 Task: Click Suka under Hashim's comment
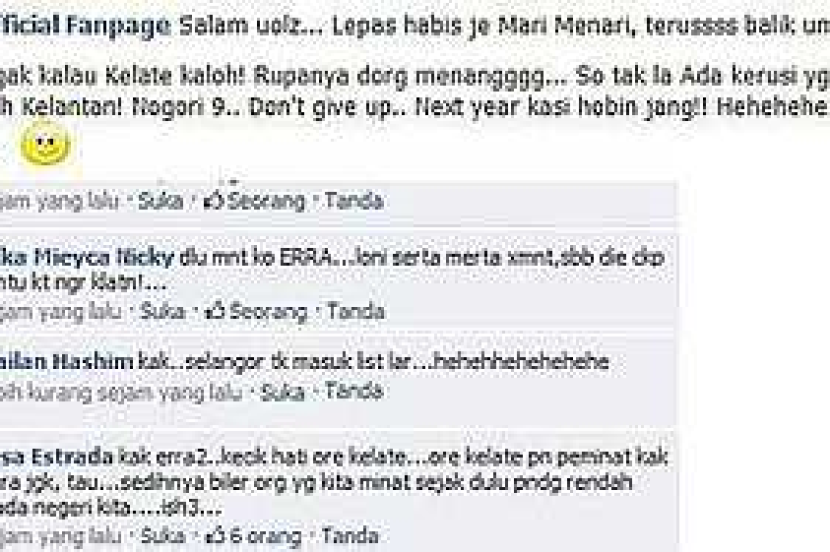pos(283,392)
